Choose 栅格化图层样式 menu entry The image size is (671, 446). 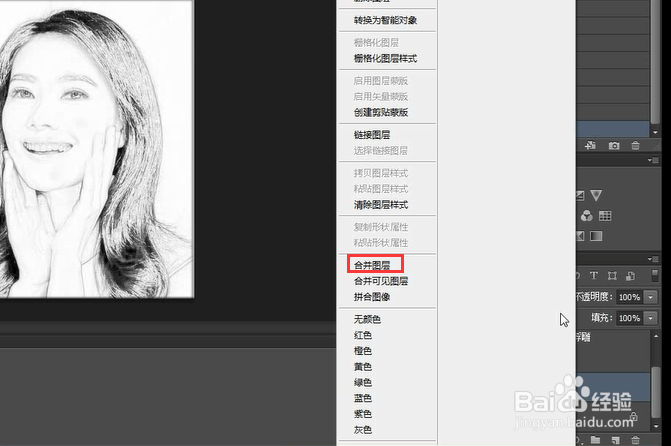387,58
